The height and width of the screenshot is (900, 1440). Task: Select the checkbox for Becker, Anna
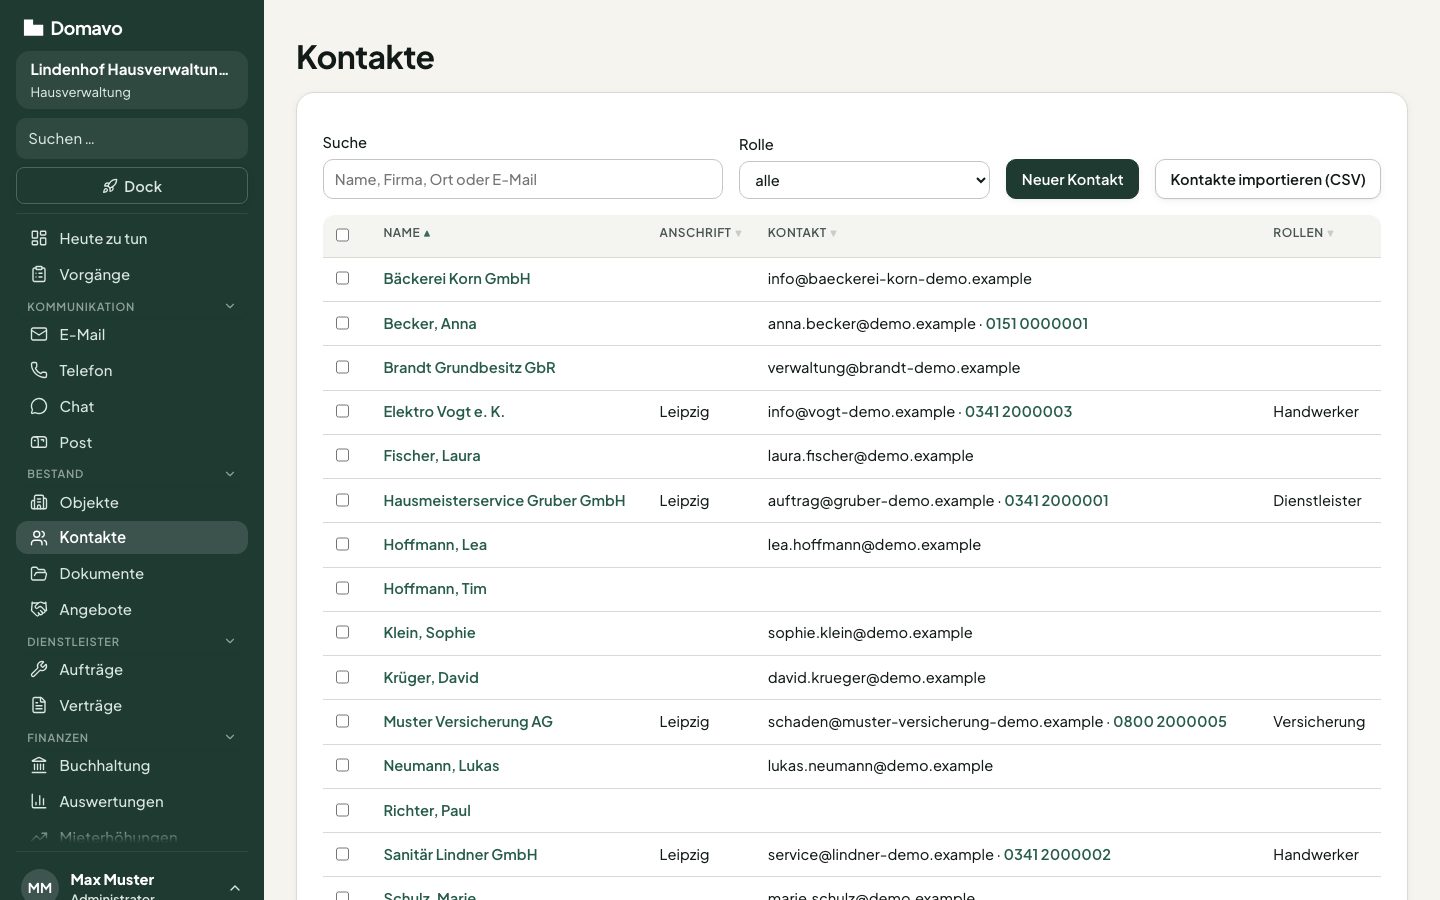tap(343, 323)
